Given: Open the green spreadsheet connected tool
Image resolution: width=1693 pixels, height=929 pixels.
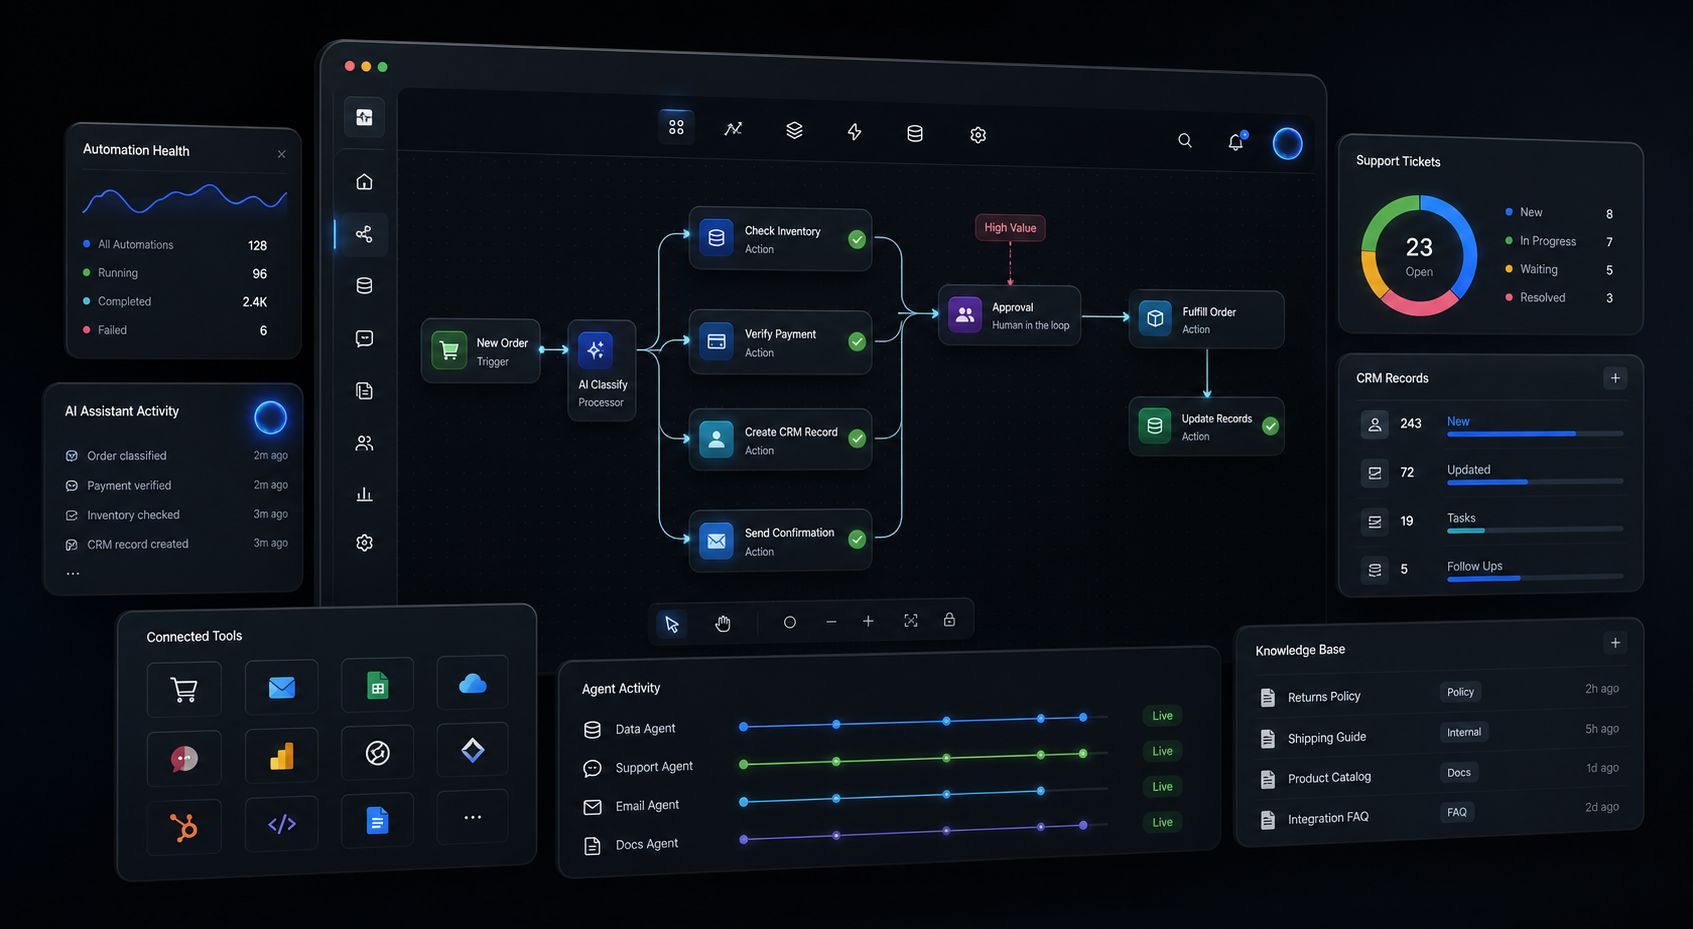Looking at the screenshot, I should pyautogui.click(x=377, y=685).
